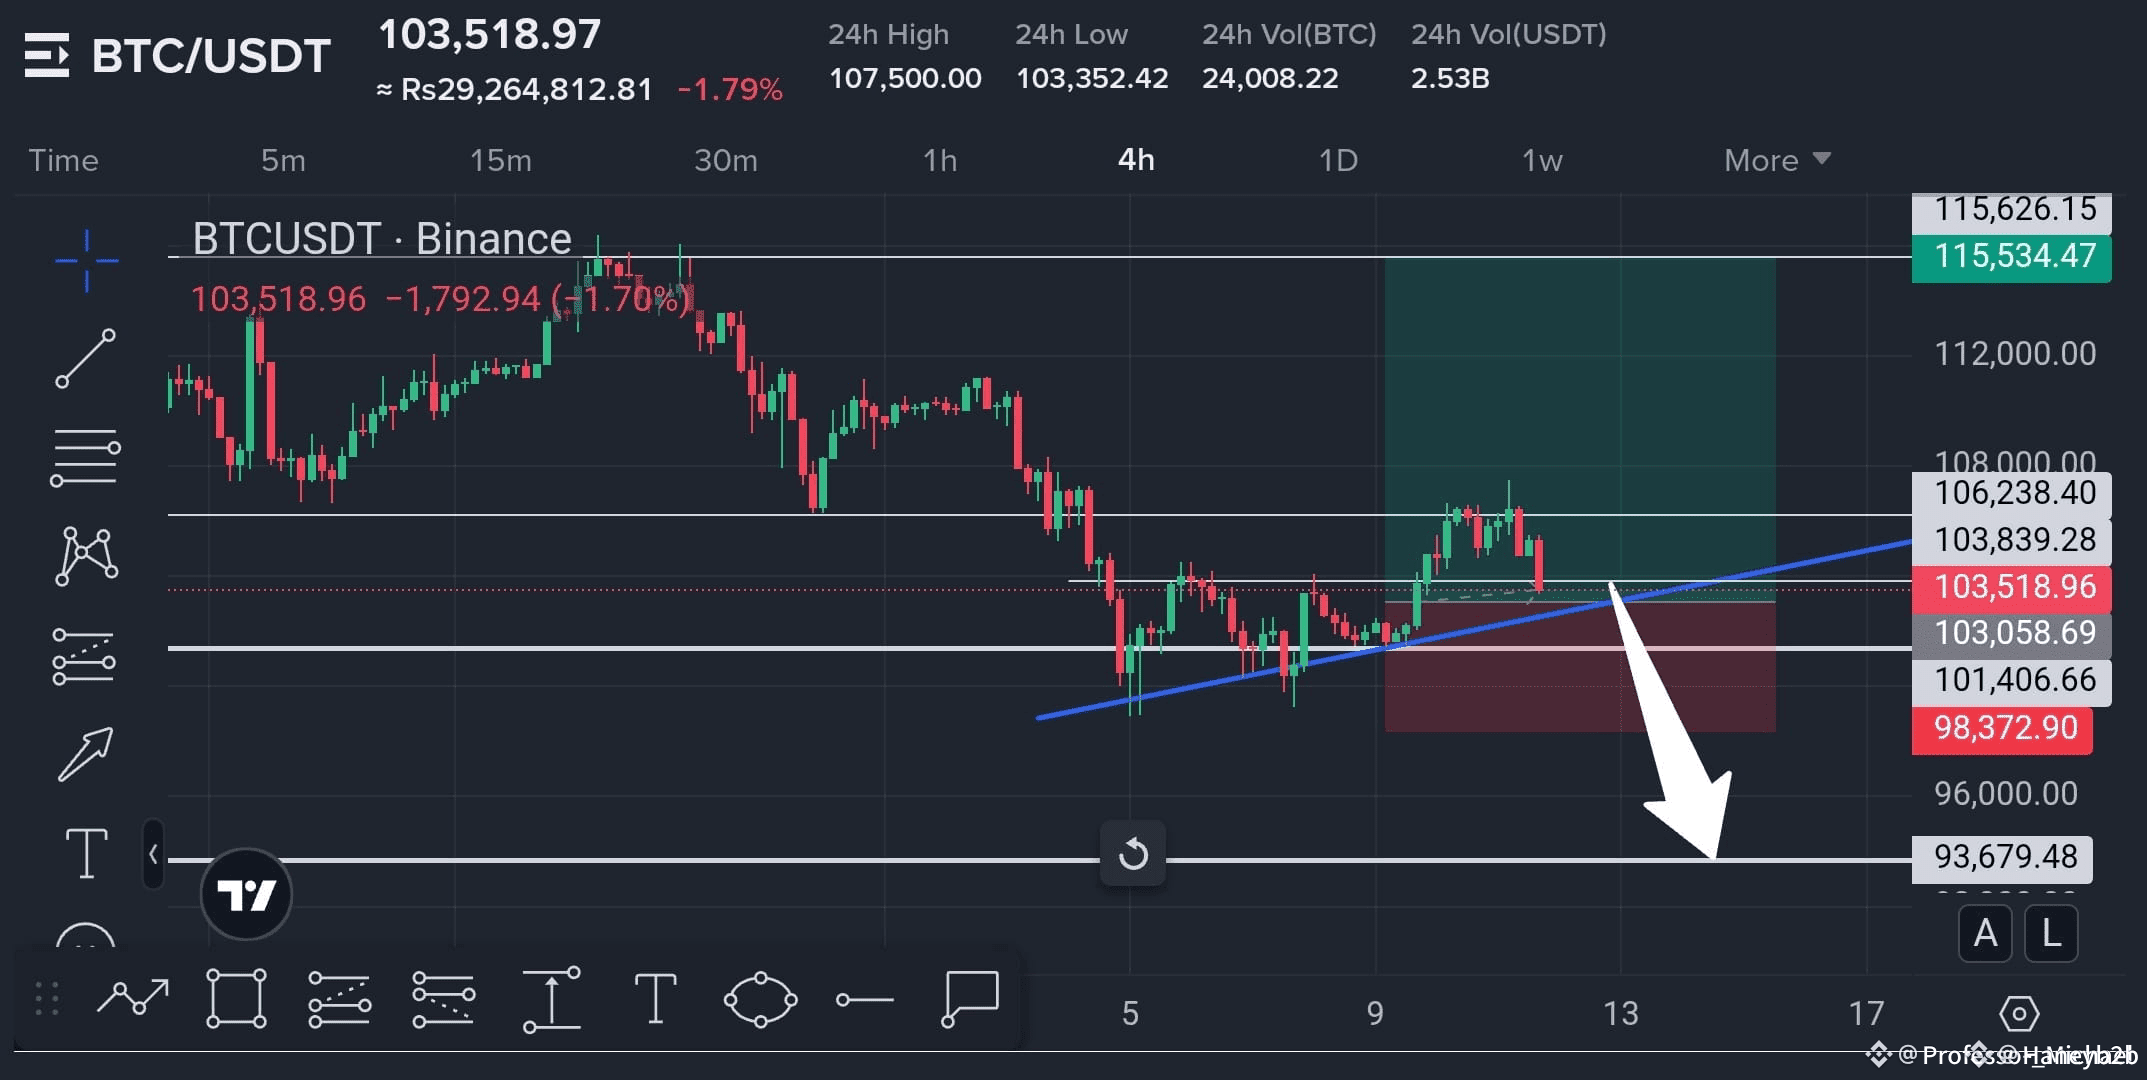Viewport: 2147px width, 1080px height.
Task: Switch to the 30m timeframe
Action: (726, 160)
